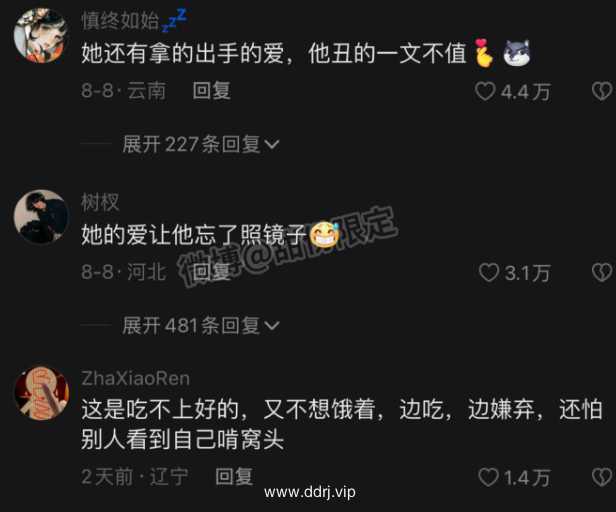The image size is (616, 512).
Task: Expand 展开227条回复 replies
Action: (x=201, y=144)
